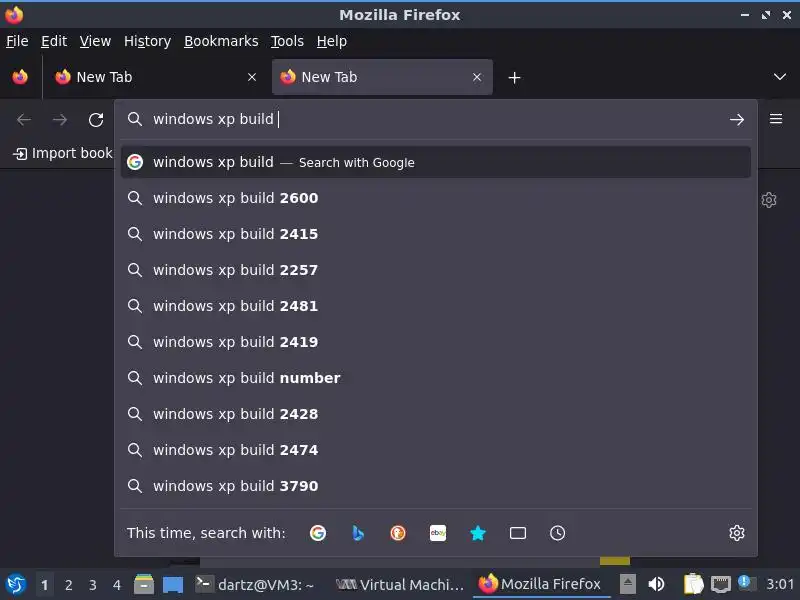Click the eject removable media tray icon
The image size is (800, 600).
(628, 584)
